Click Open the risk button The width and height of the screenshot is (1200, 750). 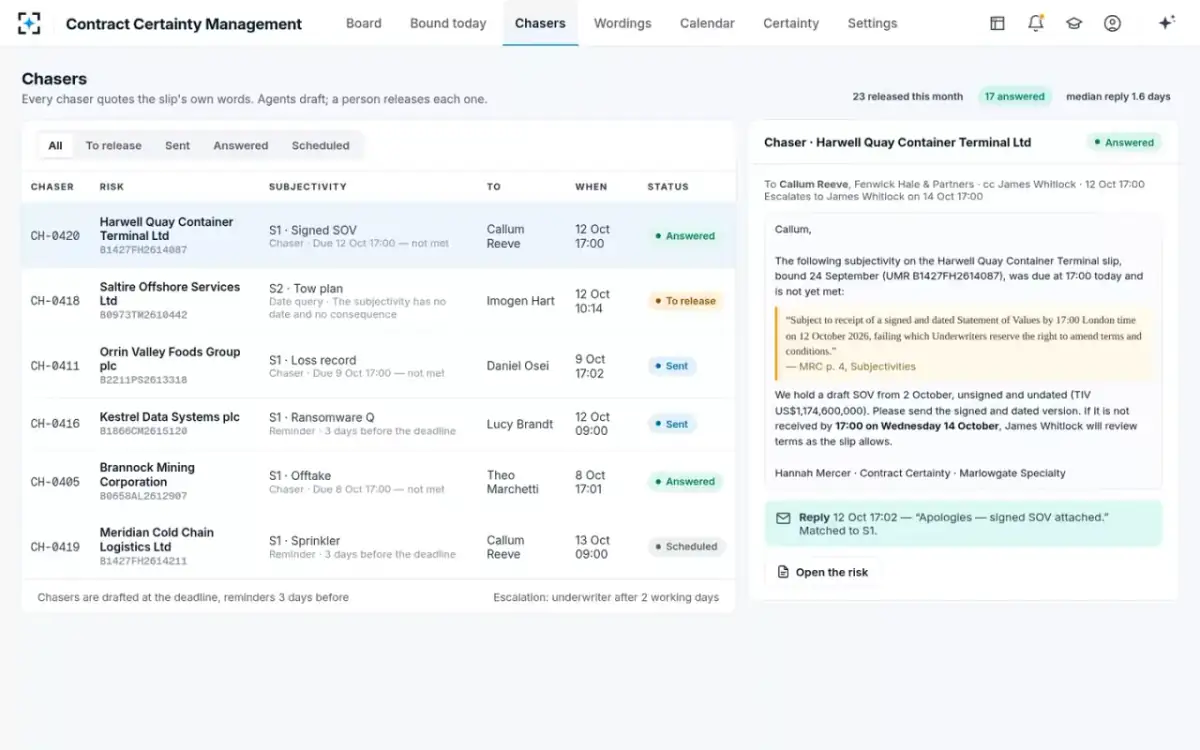click(823, 572)
